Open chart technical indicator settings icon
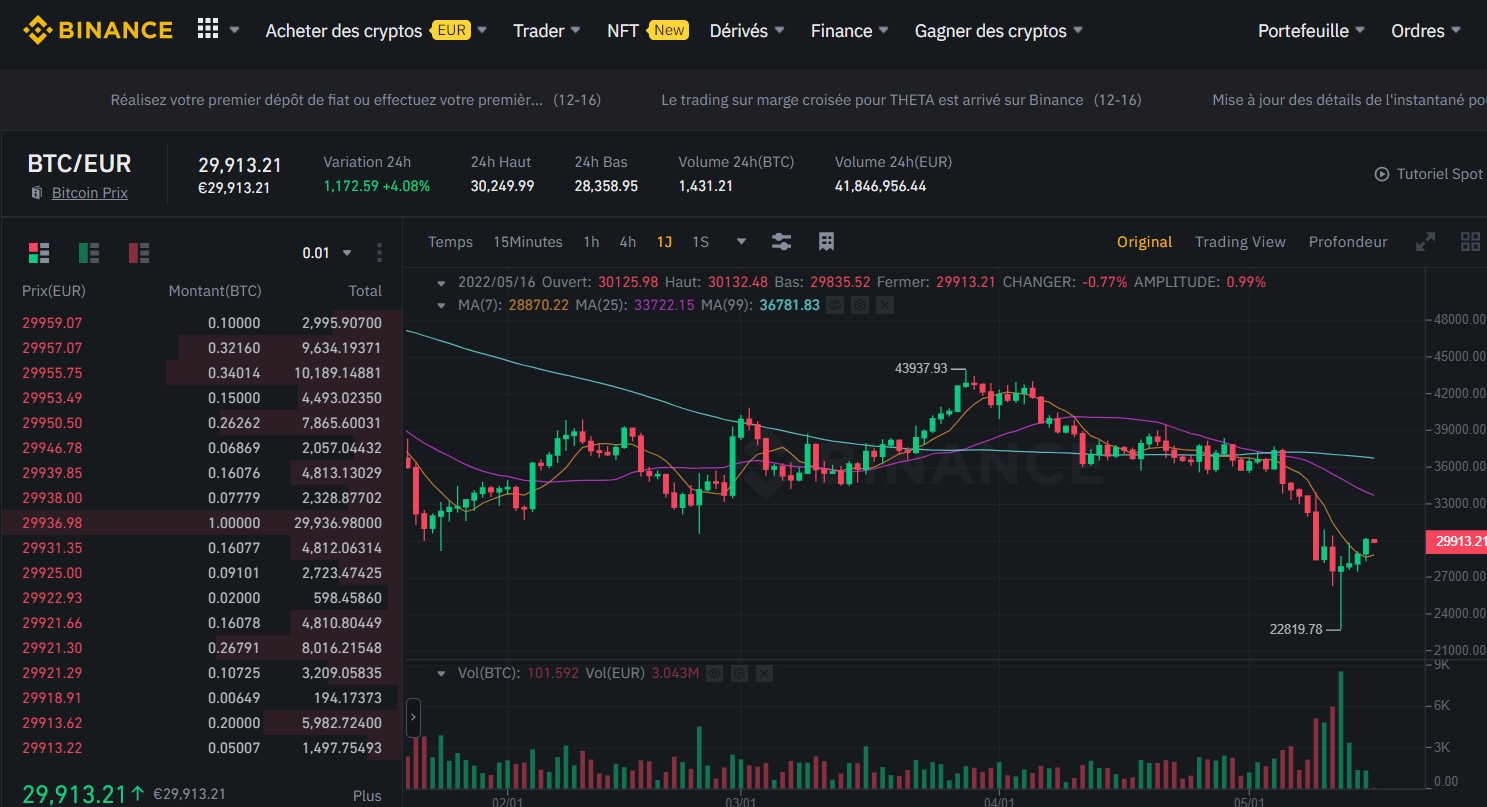The height and width of the screenshot is (807, 1487). [x=782, y=242]
